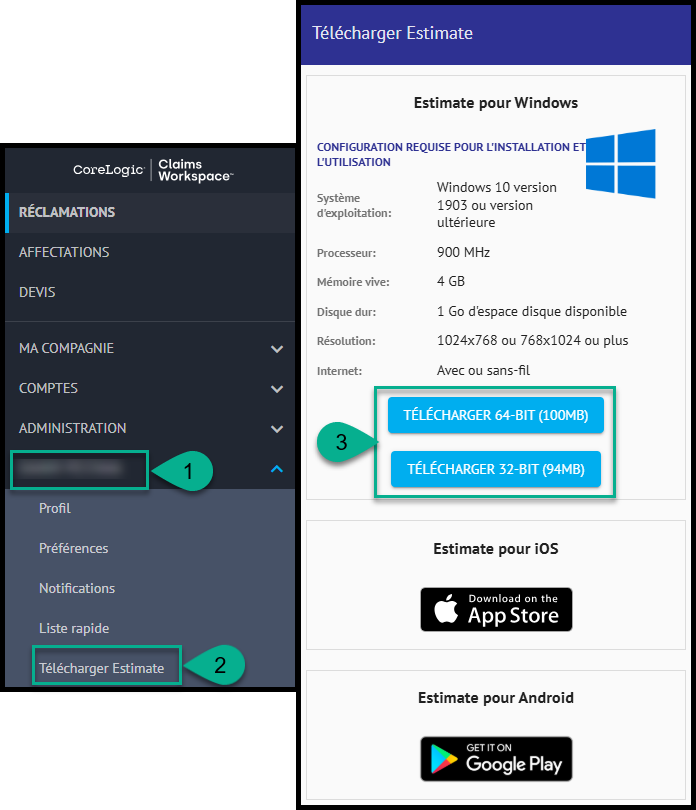Select Télécharger Estimate in submenu
696x810 pixels.
pyautogui.click(x=101, y=668)
